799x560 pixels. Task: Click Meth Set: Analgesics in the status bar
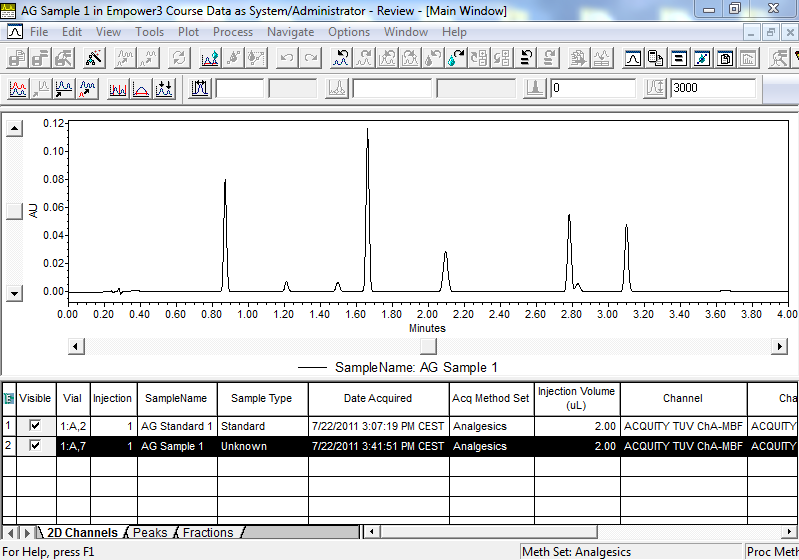tap(577, 552)
